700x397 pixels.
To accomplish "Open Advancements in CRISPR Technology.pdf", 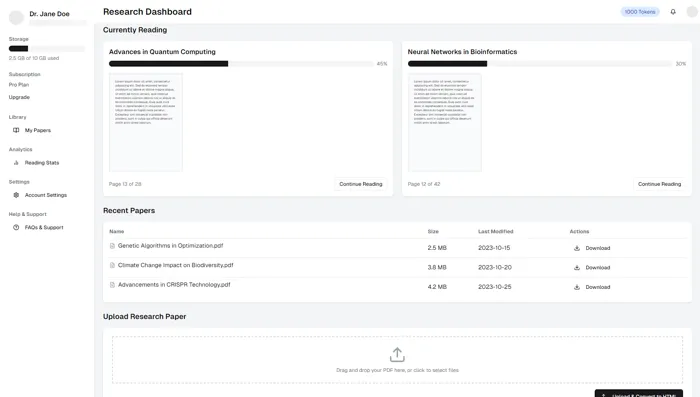I will [x=174, y=285].
